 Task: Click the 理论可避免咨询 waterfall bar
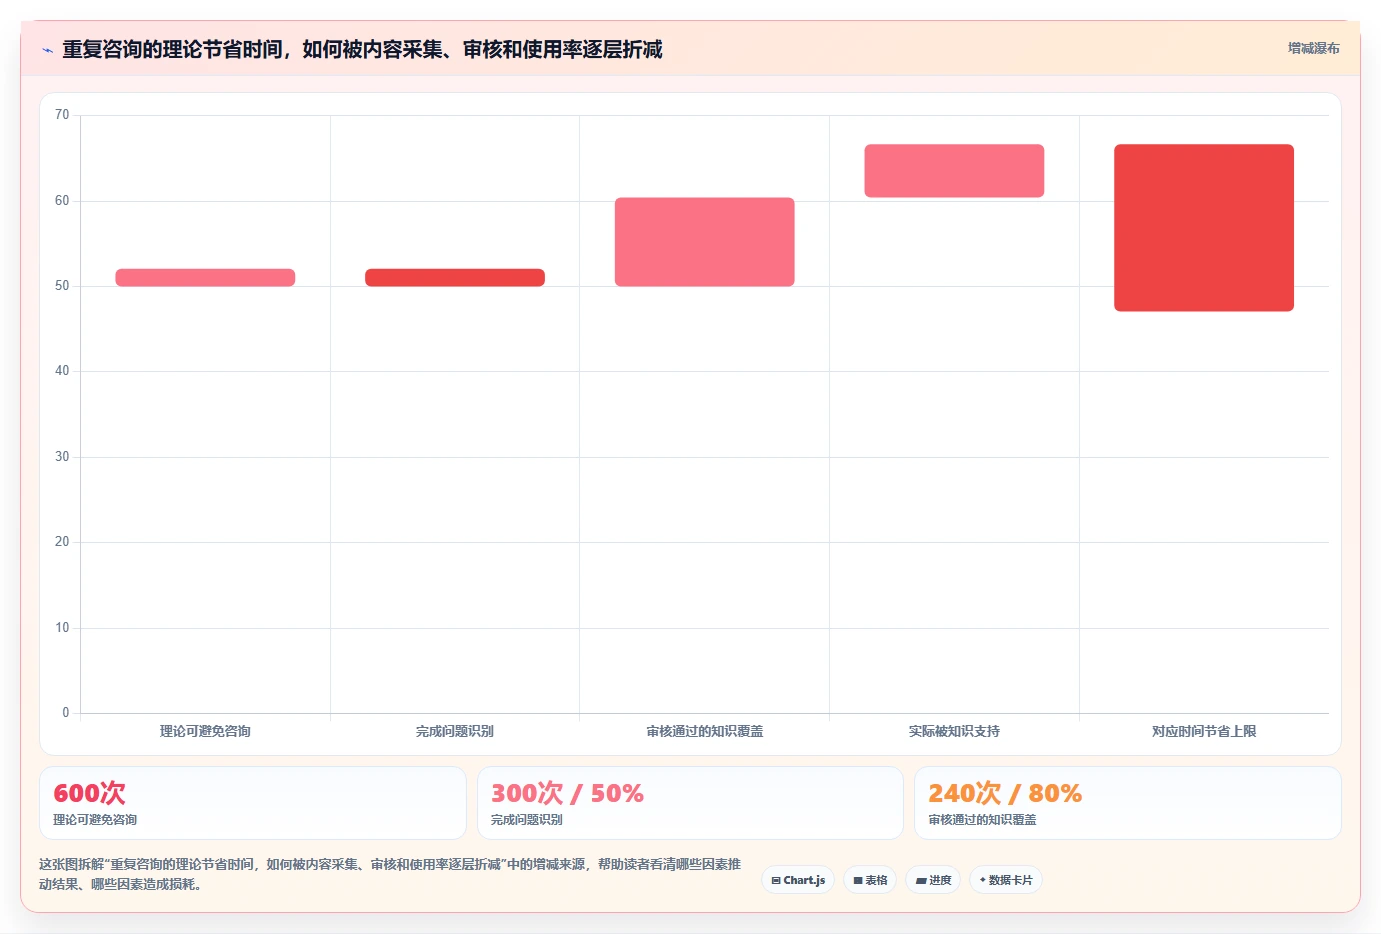pos(205,278)
